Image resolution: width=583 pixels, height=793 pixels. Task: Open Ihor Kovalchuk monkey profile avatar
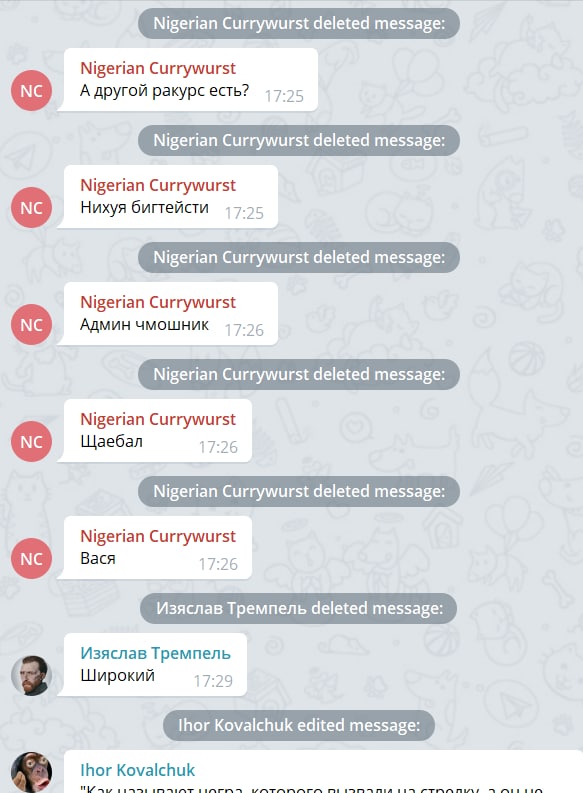[31, 772]
